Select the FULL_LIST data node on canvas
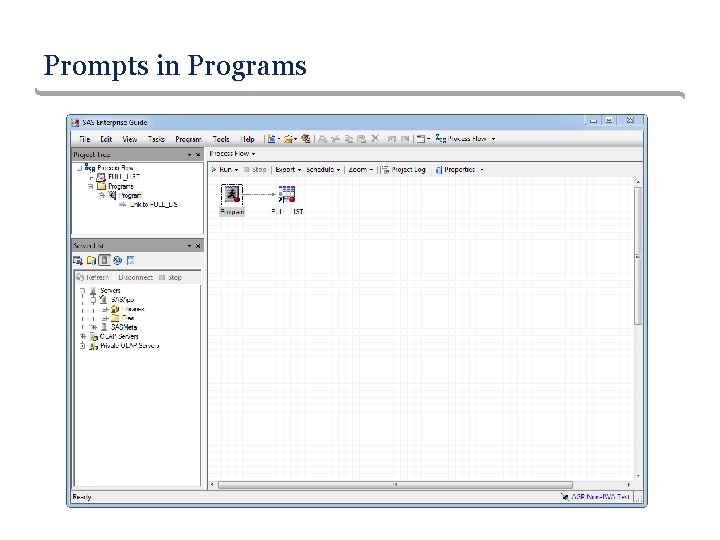The image size is (720, 540). 287,194
